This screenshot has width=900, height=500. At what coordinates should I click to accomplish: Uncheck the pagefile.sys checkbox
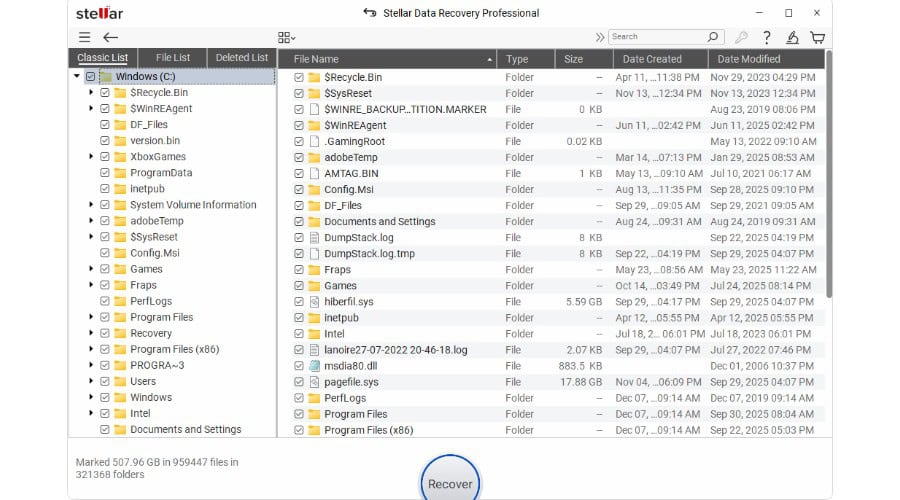[x=298, y=382]
